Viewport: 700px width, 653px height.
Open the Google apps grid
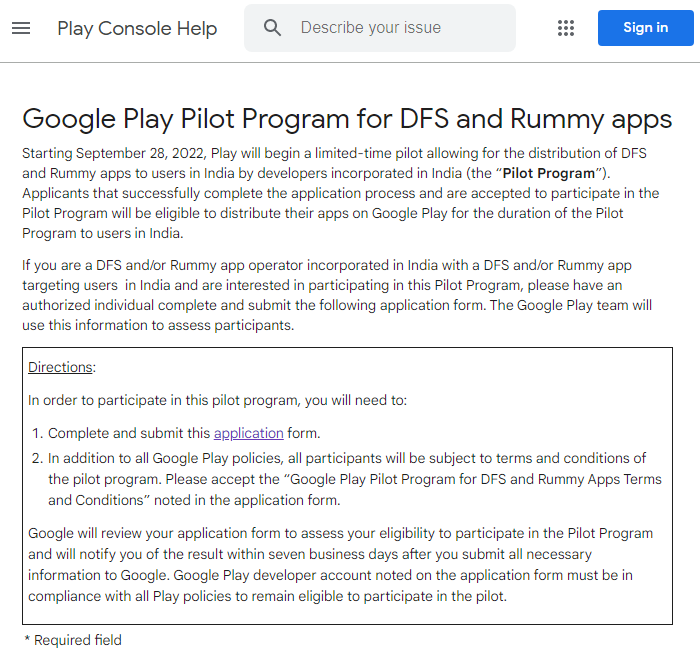click(566, 28)
